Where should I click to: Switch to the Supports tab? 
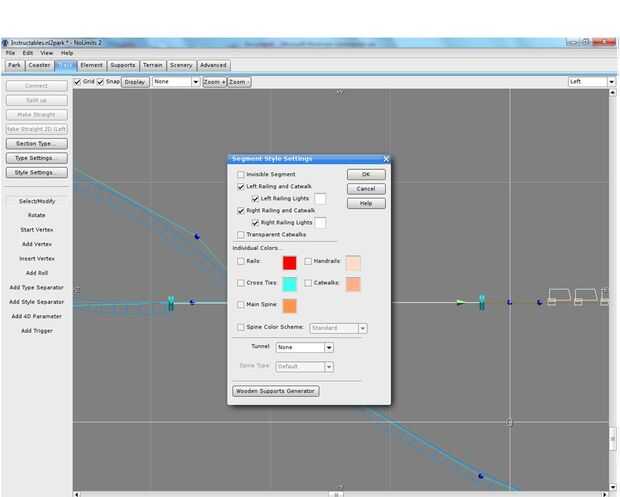123,65
